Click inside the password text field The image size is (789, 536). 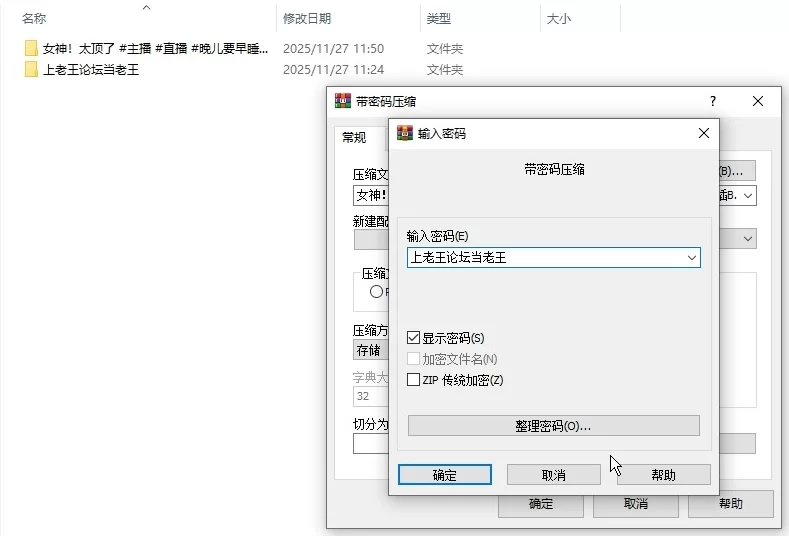[540, 258]
